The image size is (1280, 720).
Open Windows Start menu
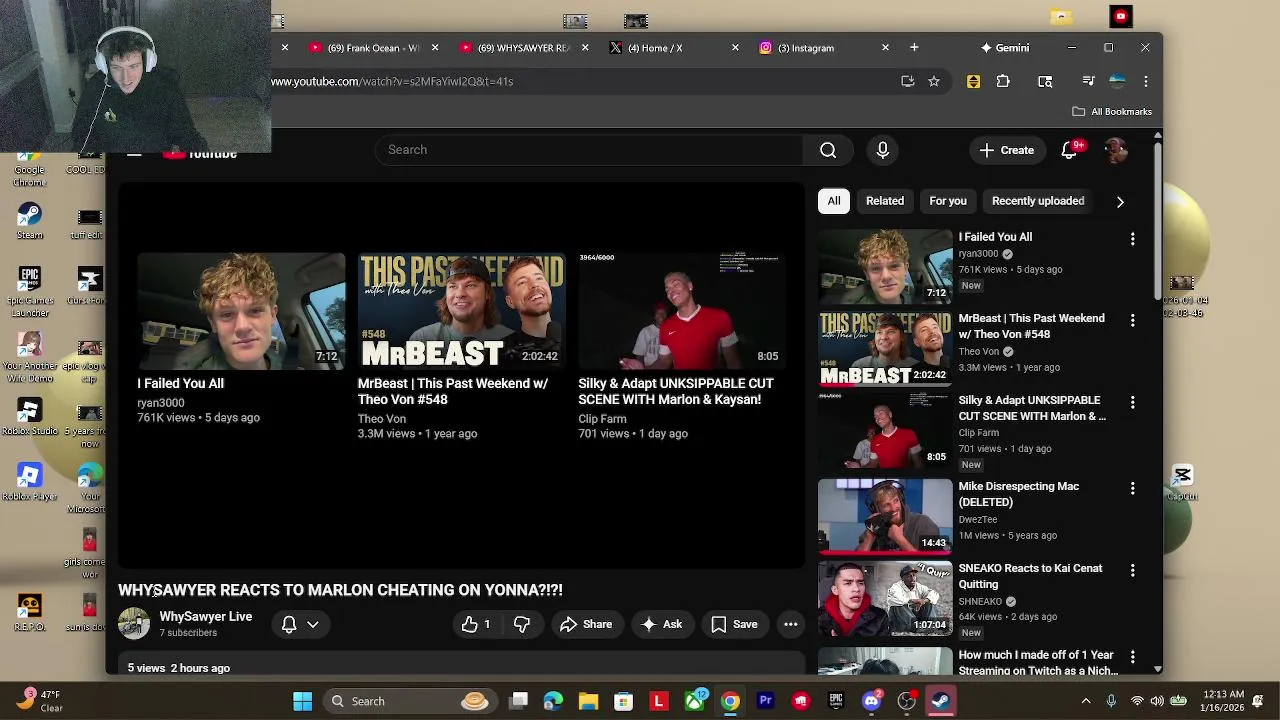(302, 701)
